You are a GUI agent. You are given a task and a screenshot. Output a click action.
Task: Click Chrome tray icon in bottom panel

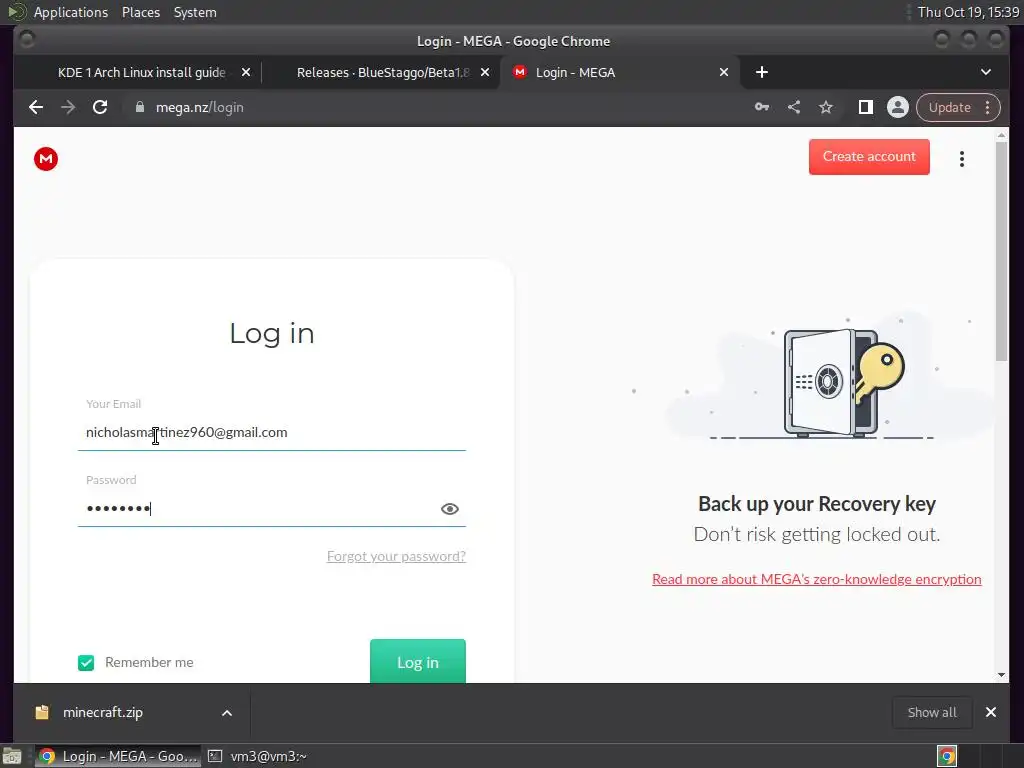(946, 756)
